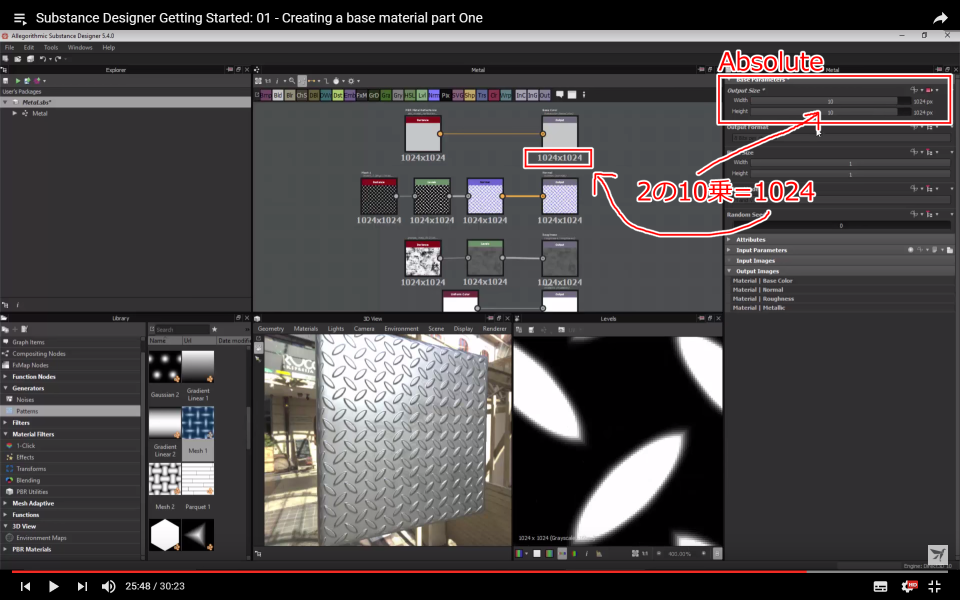The height and width of the screenshot is (600, 960).
Task: Add a Distance (Dst) node from toolbar
Action: (x=338, y=95)
